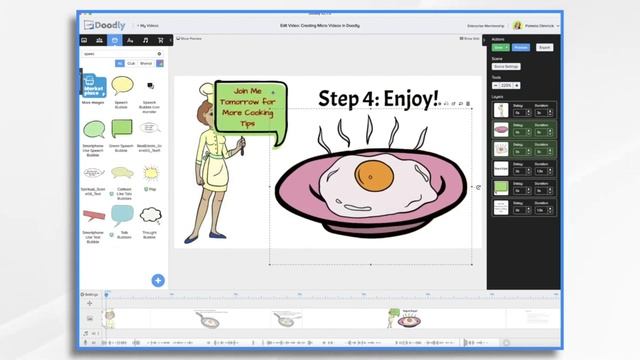Pick the Green Speech Bubble square asset
The height and width of the screenshot is (360, 640).
tap(122, 129)
